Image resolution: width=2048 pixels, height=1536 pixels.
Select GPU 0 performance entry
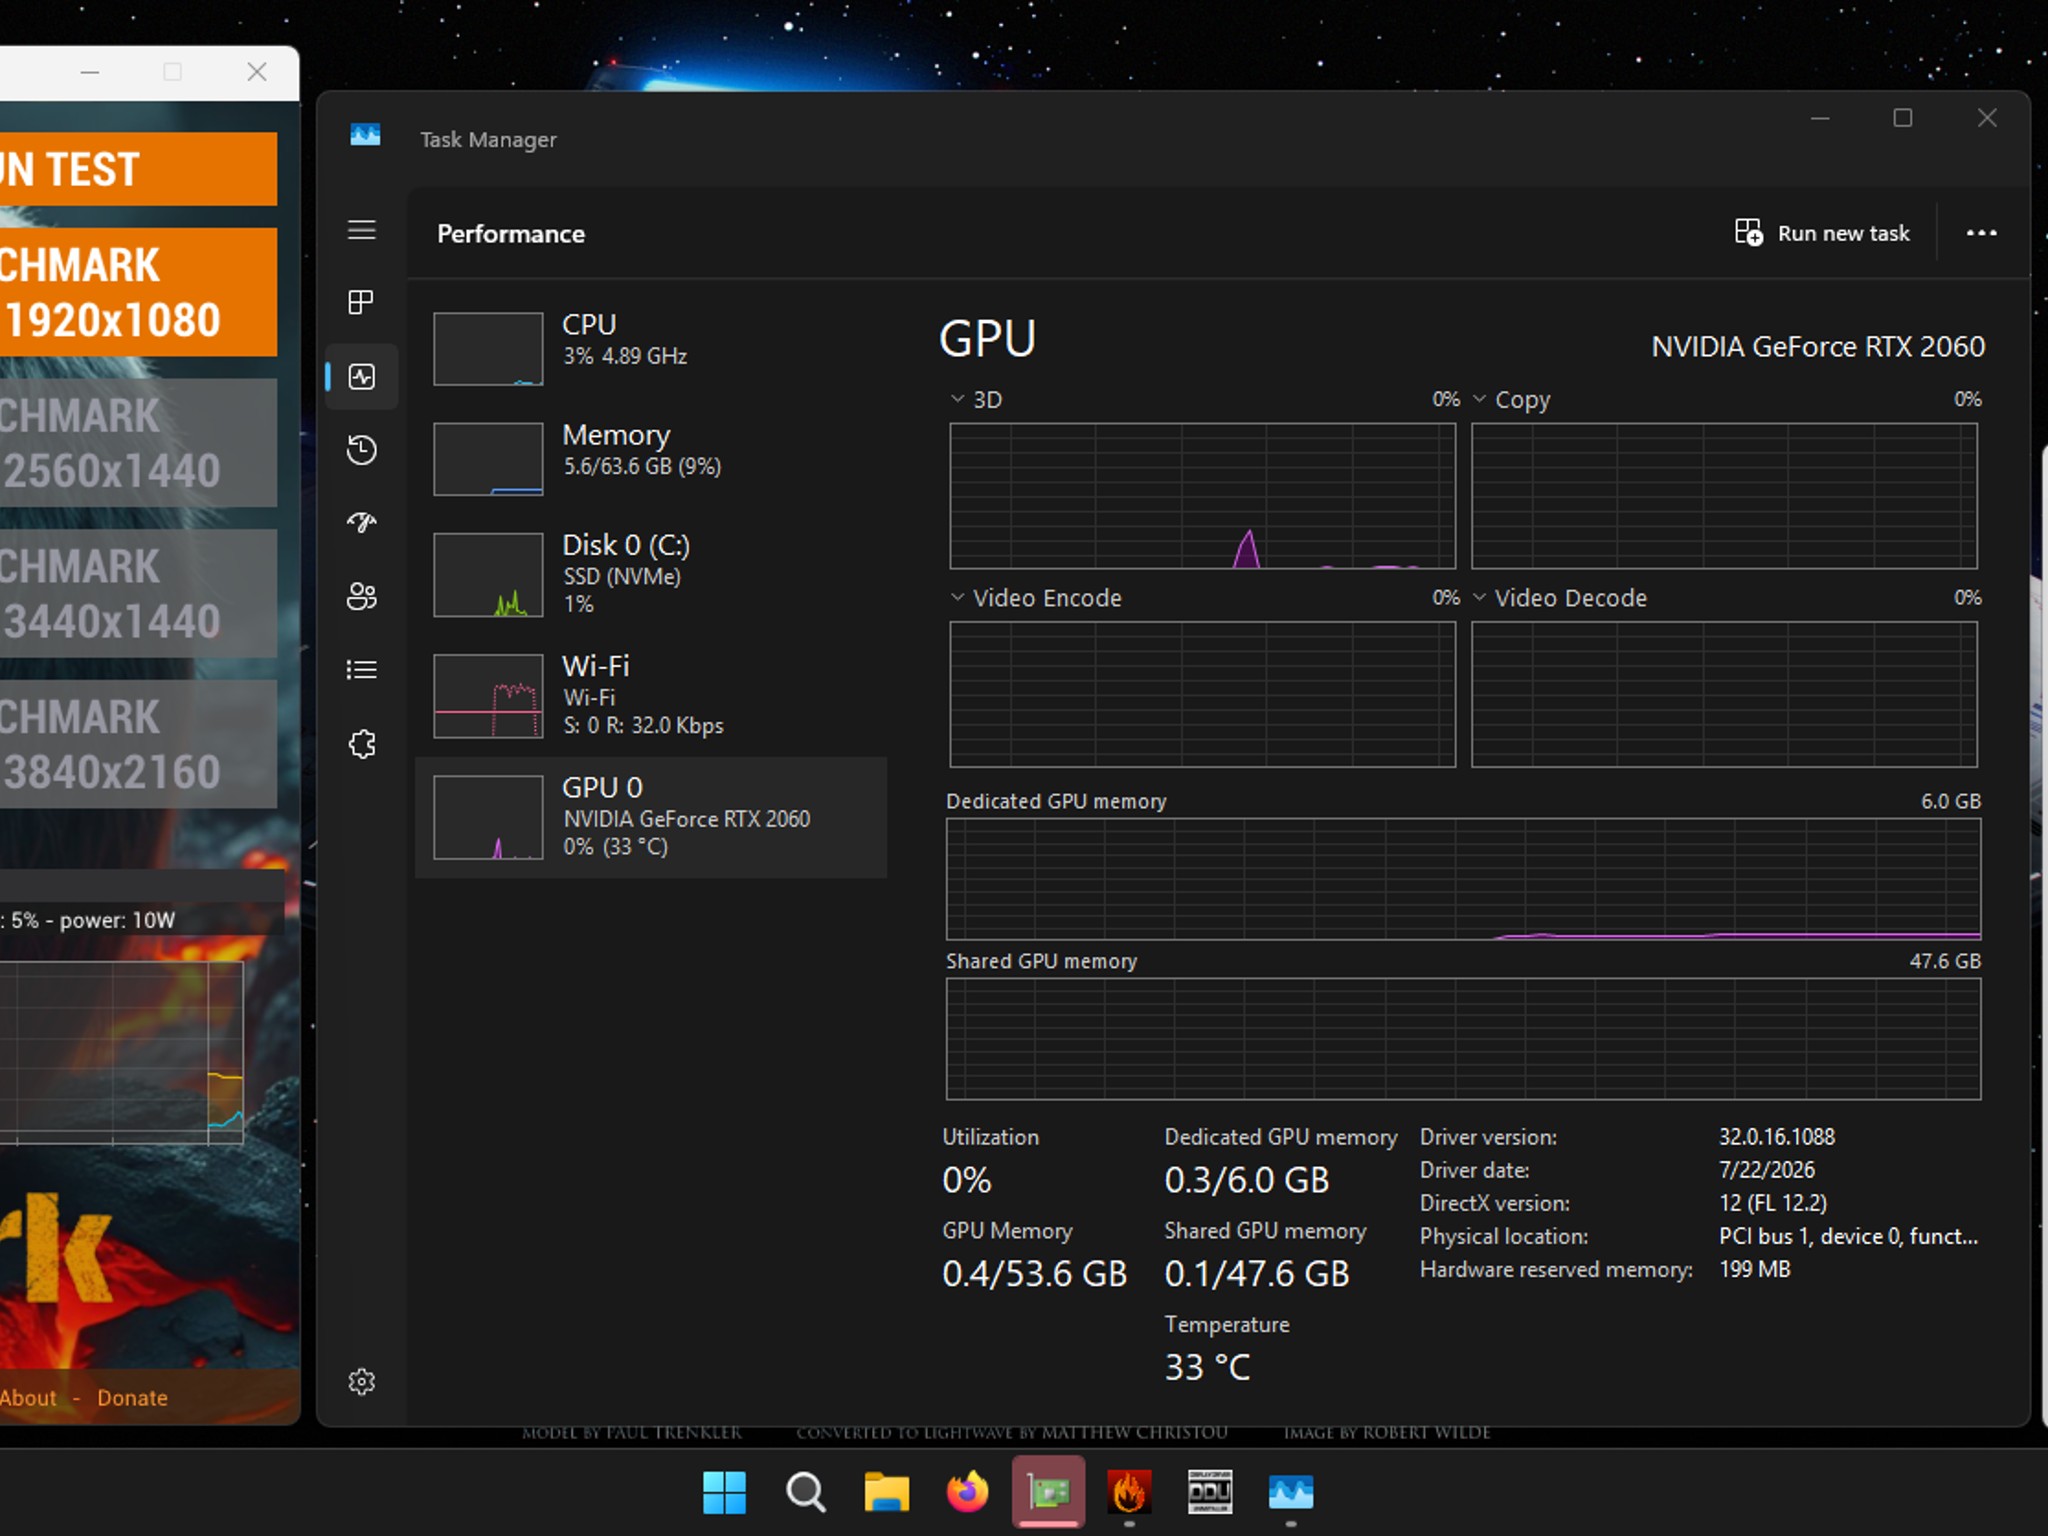click(650, 817)
